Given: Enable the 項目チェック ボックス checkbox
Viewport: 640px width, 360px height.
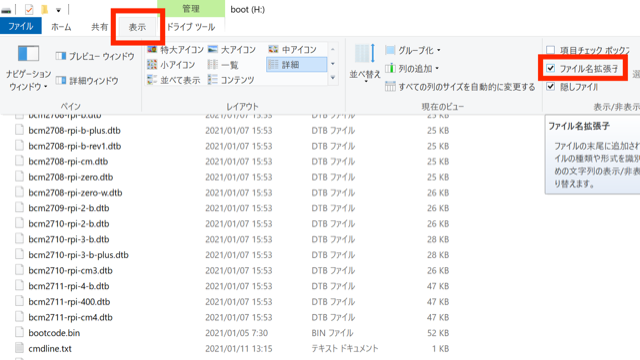Looking at the screenshot, I should coord(551,50).
